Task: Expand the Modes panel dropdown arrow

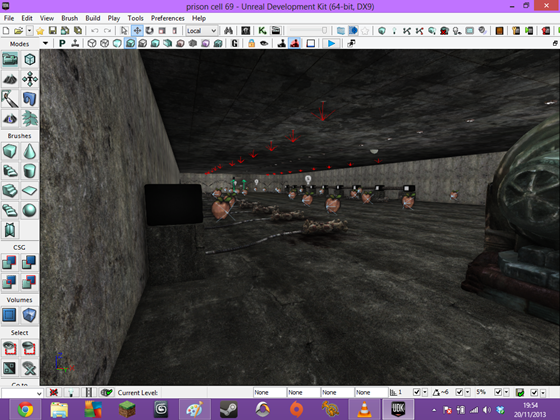Action: [45, 44]
